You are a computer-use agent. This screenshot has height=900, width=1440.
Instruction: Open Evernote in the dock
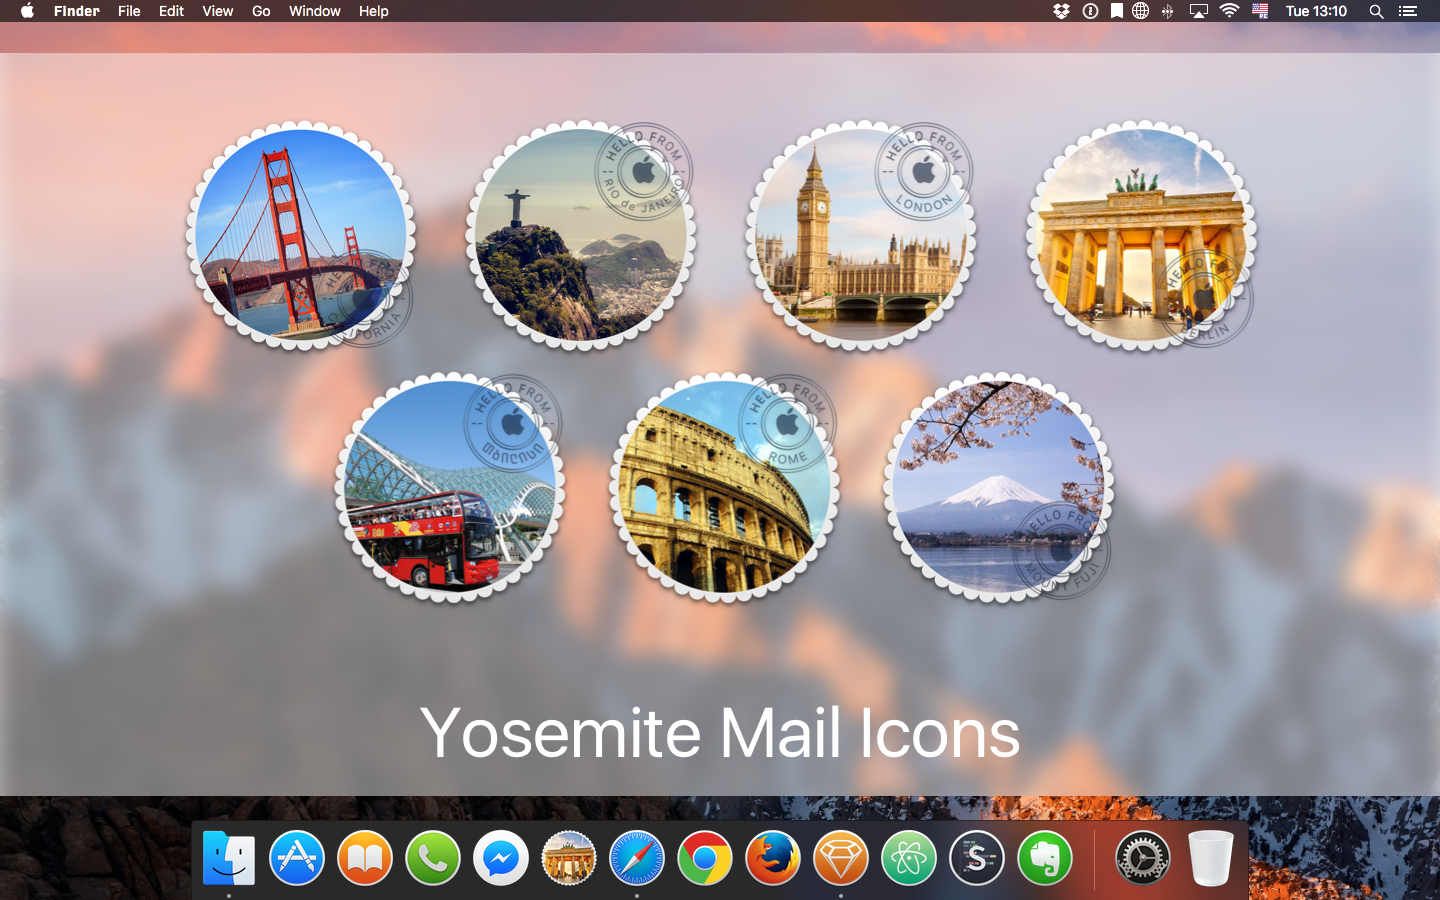click(x=1045, y=858)
